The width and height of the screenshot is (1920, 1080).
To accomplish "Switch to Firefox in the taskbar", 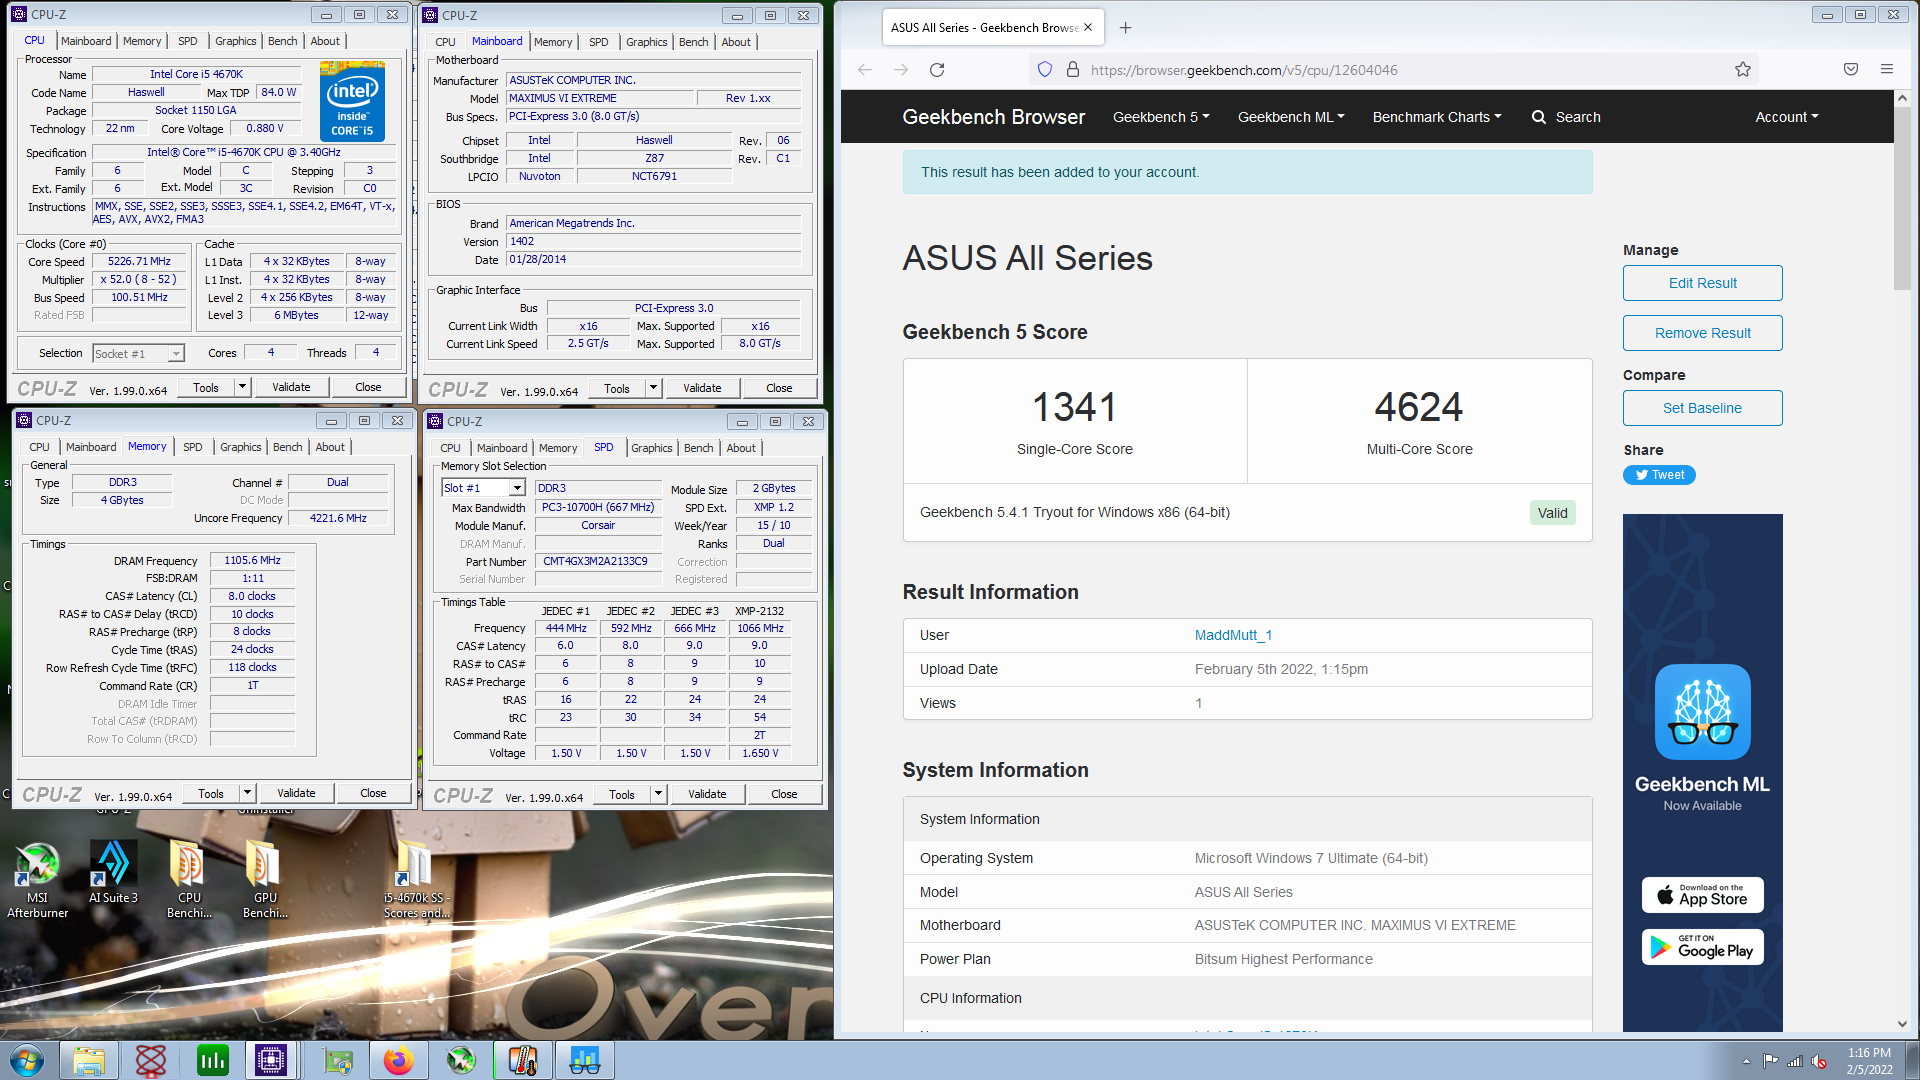I will (399, 1060).
